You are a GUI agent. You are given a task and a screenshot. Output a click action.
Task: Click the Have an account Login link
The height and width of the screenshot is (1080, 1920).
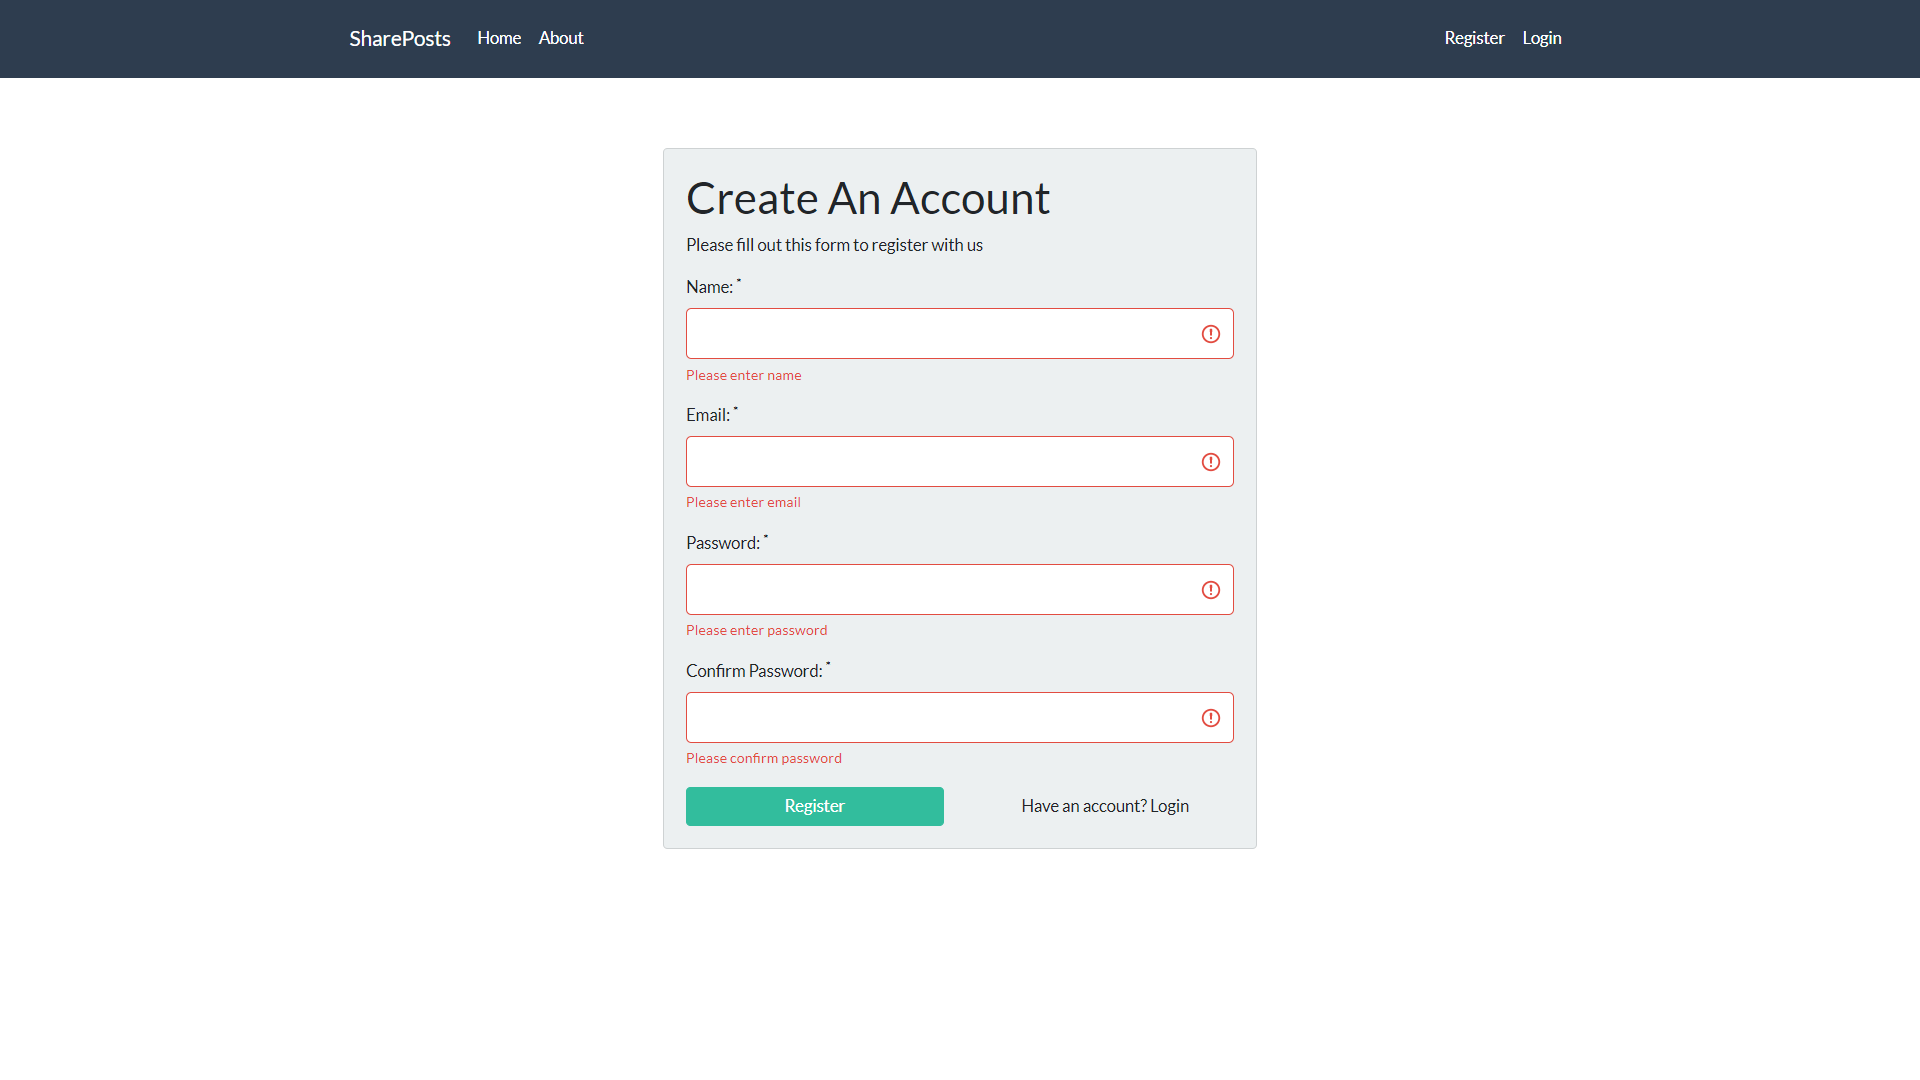[x=1104, y=804]
